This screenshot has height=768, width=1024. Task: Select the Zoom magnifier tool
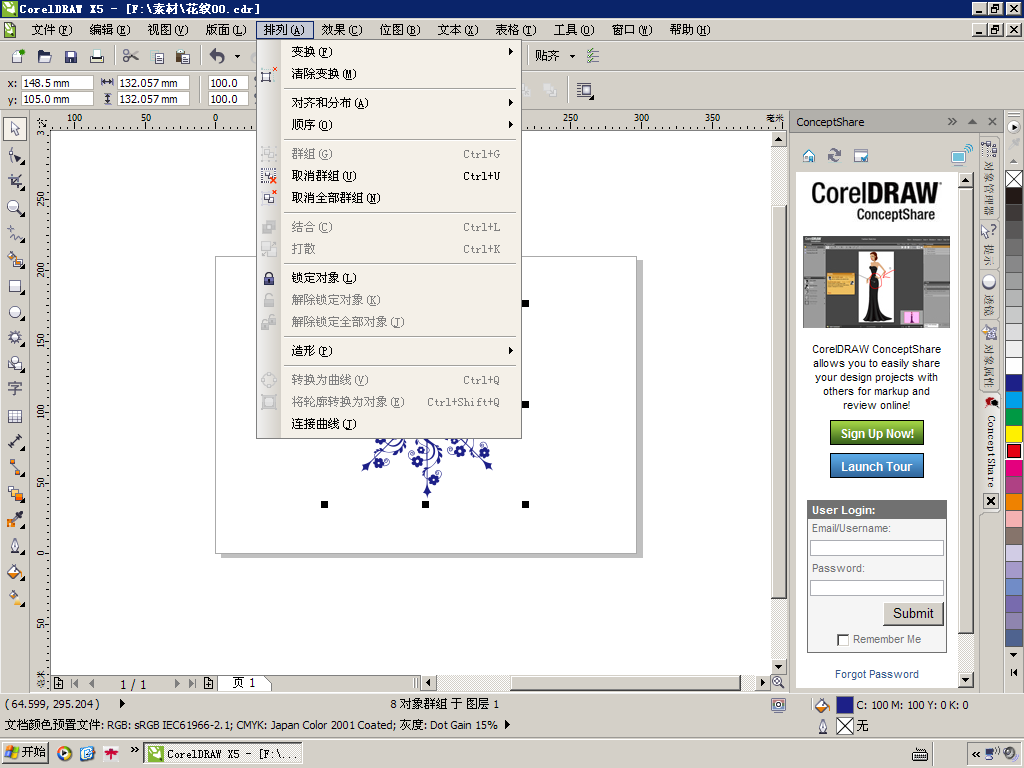click(x=15, y=208)
